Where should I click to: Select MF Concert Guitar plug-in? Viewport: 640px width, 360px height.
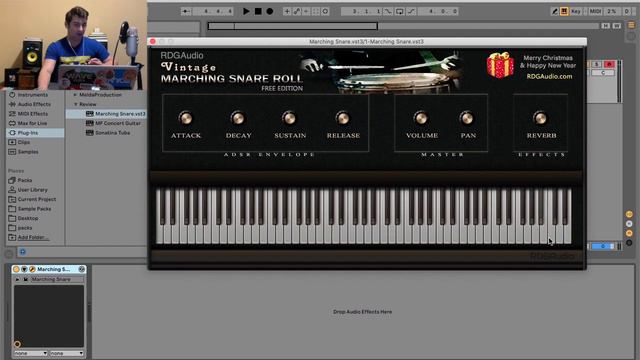pyautogui.click(x=118, y=123)
